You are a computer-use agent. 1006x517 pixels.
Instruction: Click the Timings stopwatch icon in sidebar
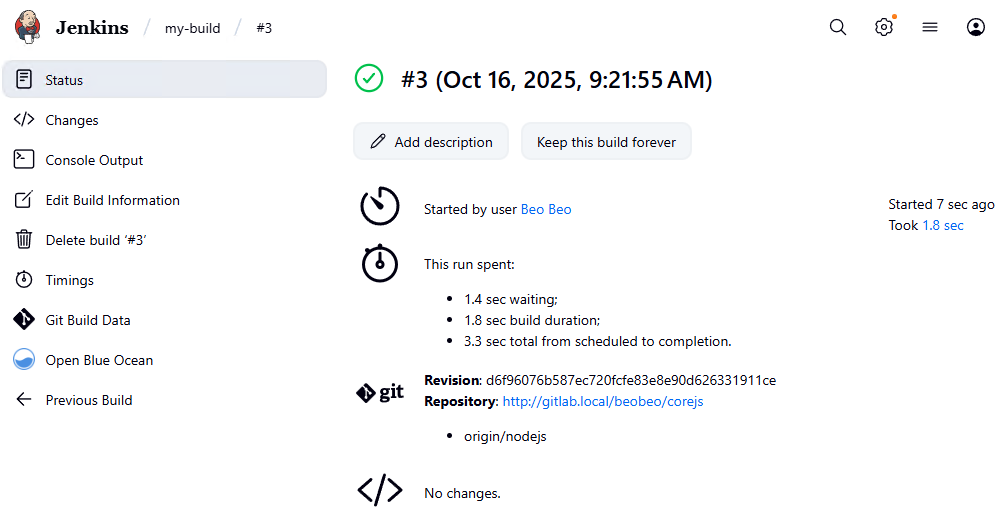[24, 280]
